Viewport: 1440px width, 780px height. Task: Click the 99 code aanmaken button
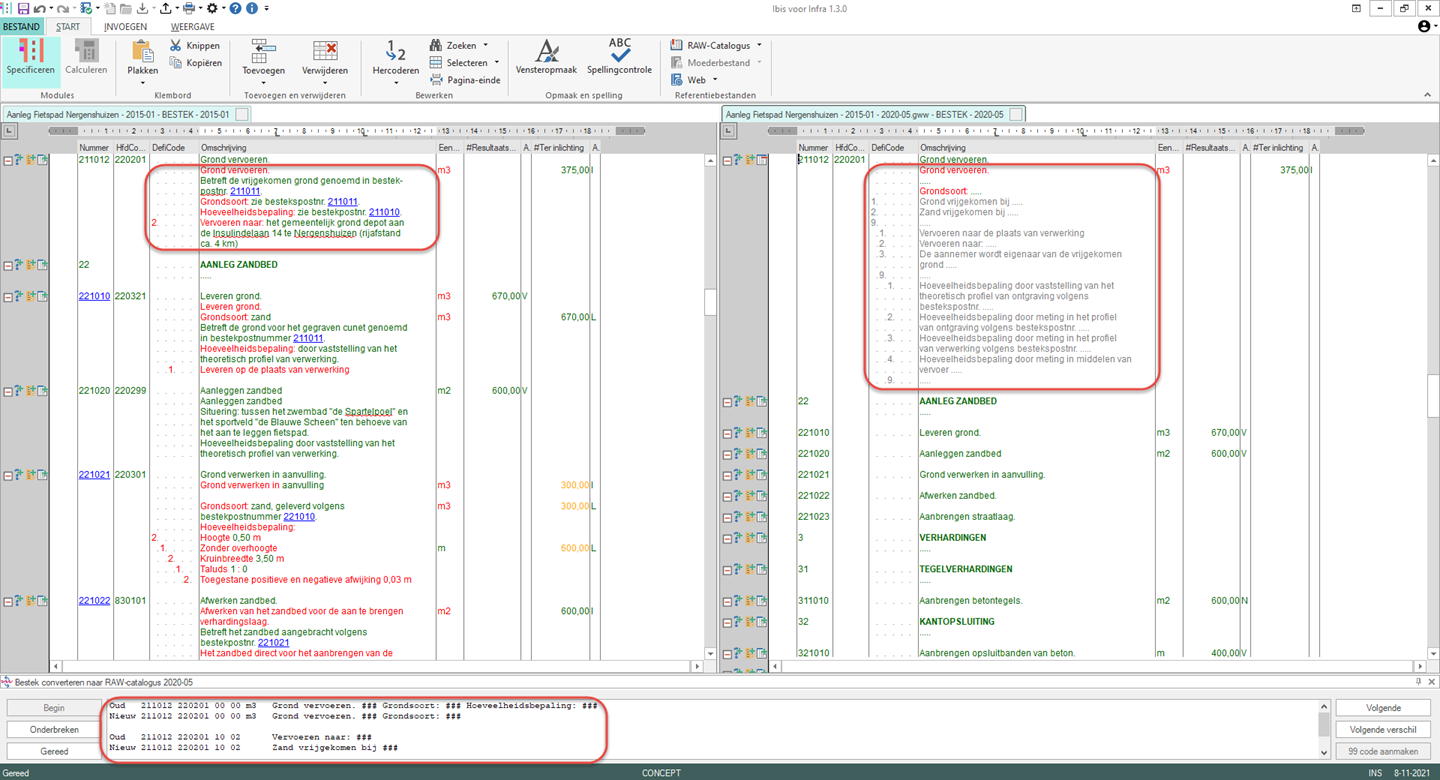(1384, 751)
